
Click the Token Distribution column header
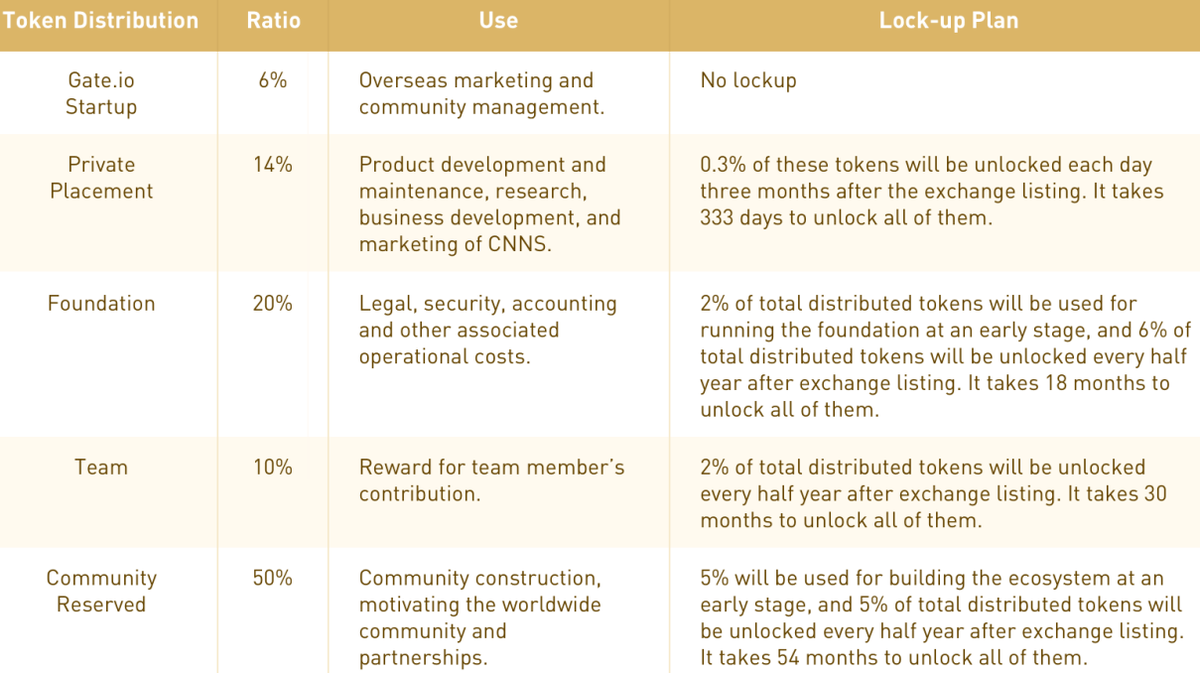coord(100,21)
